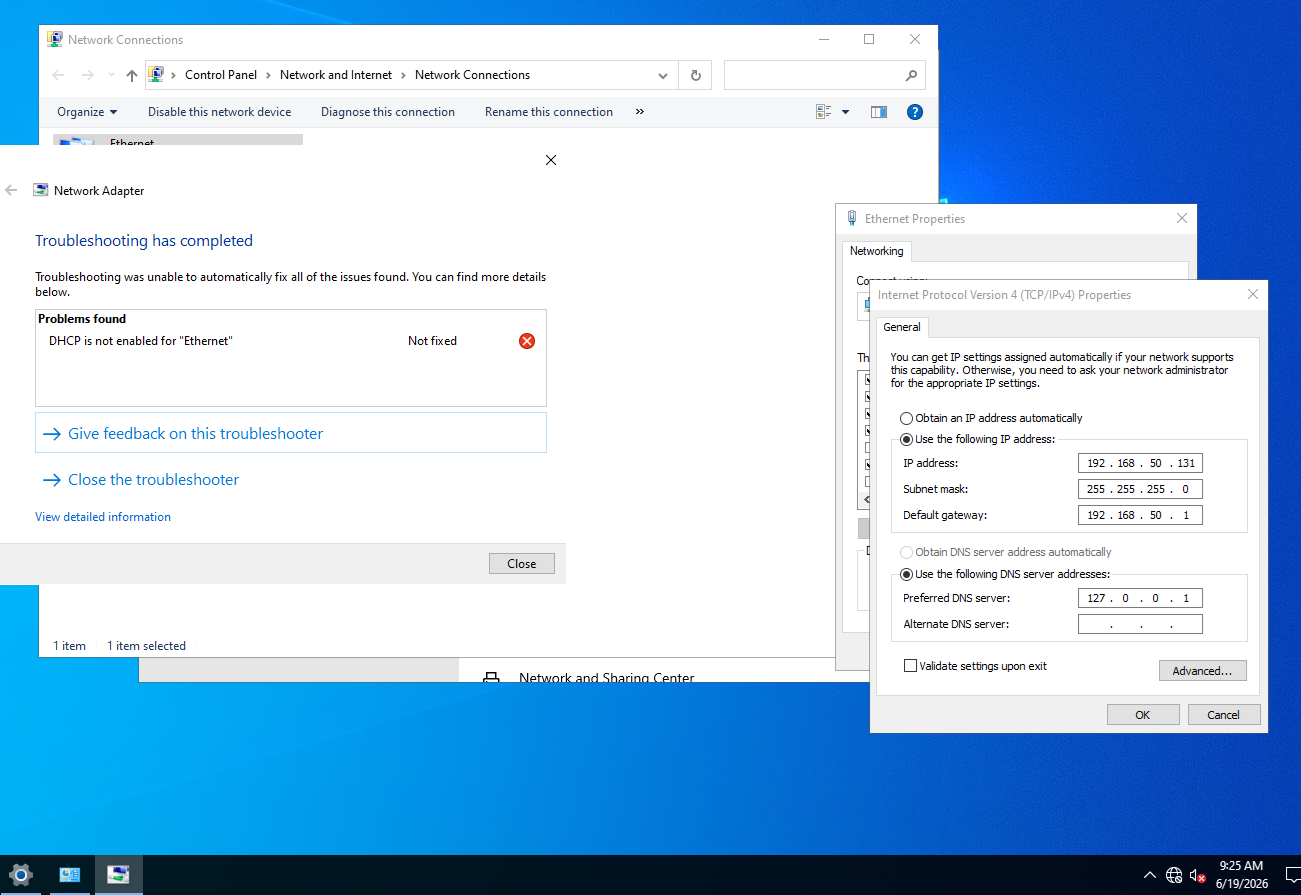Image resolution: width=1301 pixels, height=895 pixels.
Task: Click the troubleshooter Close button
Action: tap(522, 564)
